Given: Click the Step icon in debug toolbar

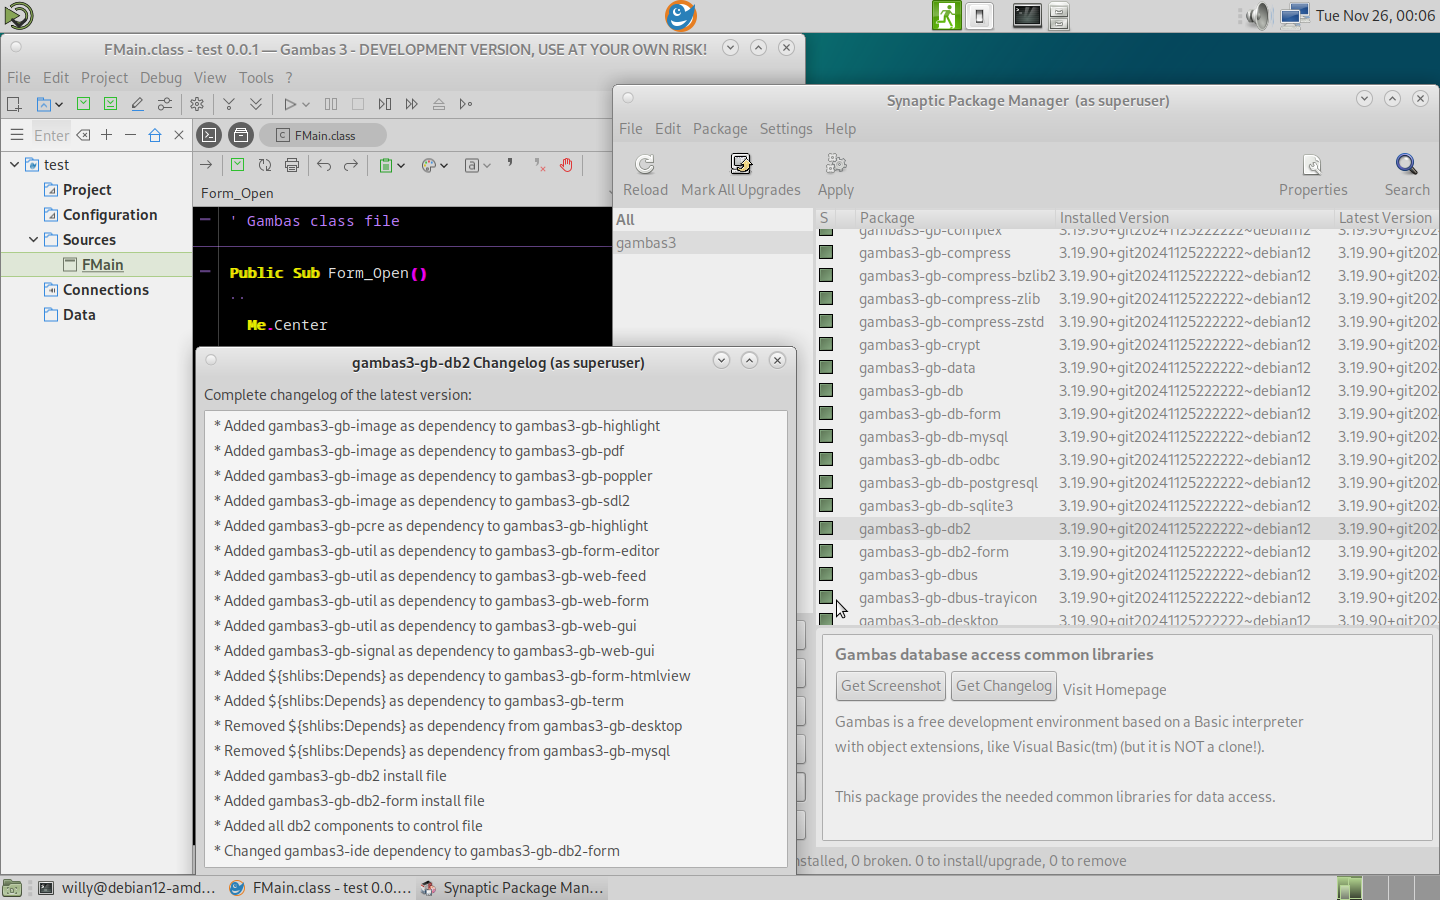Looking at the screenshot, I should click(385, 104).
